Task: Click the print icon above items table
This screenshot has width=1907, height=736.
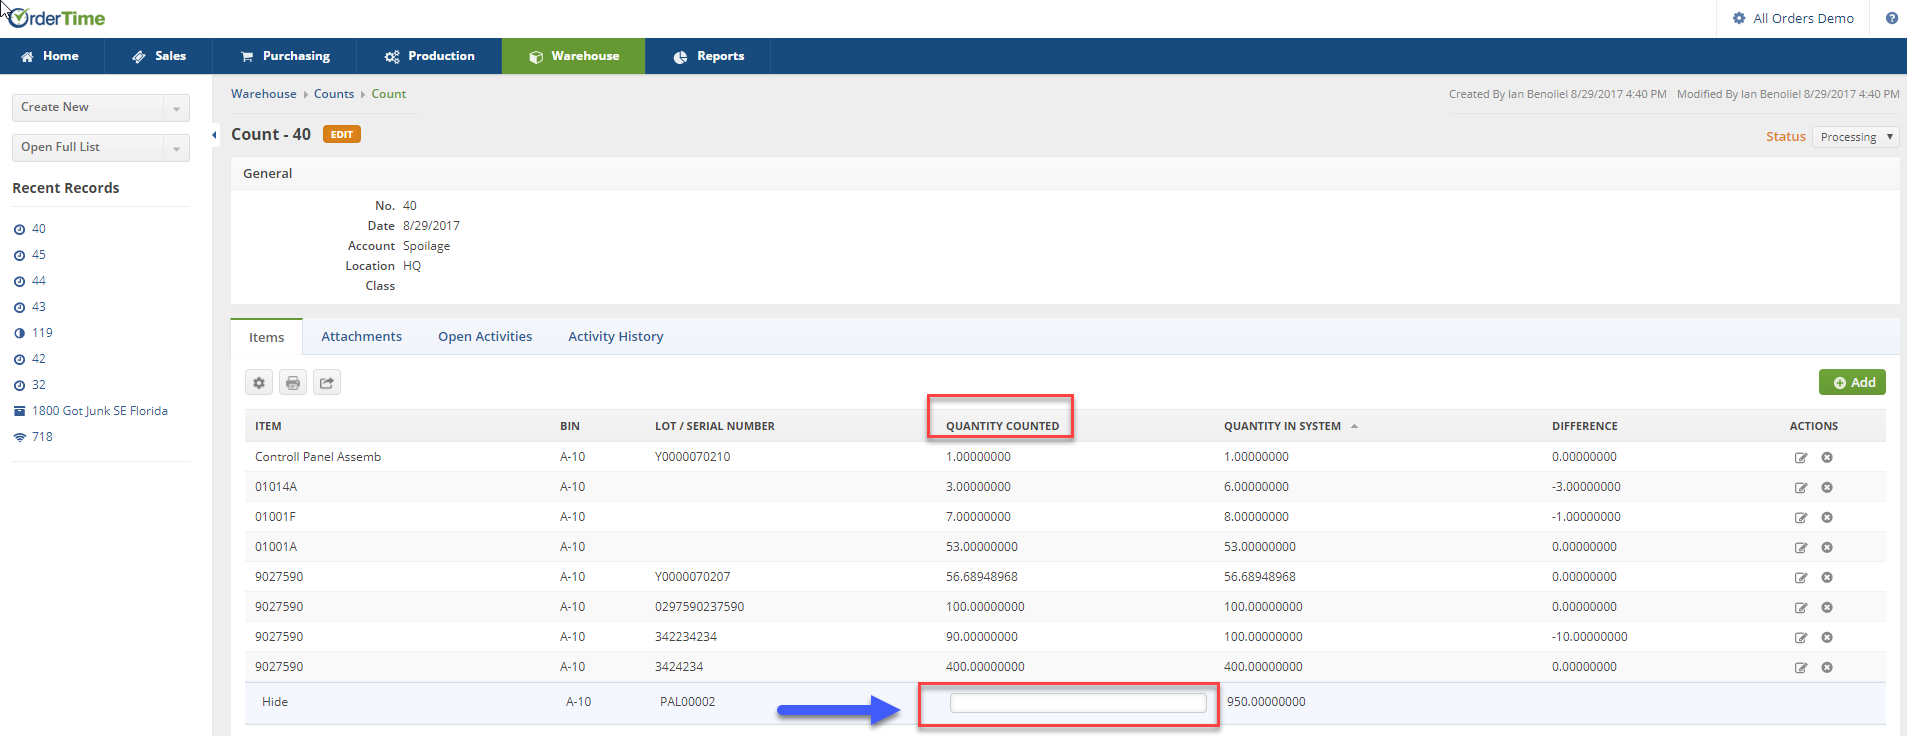Action: (293, 383)
